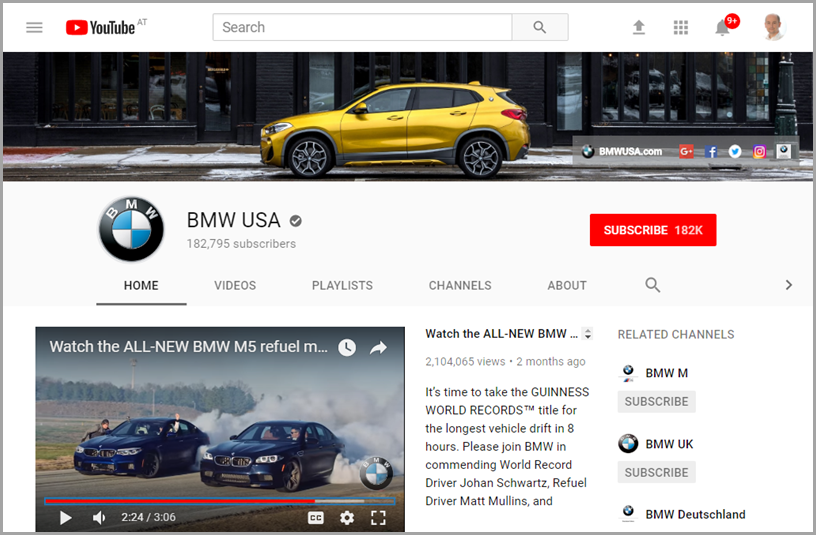816x535 pixels.
Task: Open the Instagram link in the banner
Action: click(759, 151)
